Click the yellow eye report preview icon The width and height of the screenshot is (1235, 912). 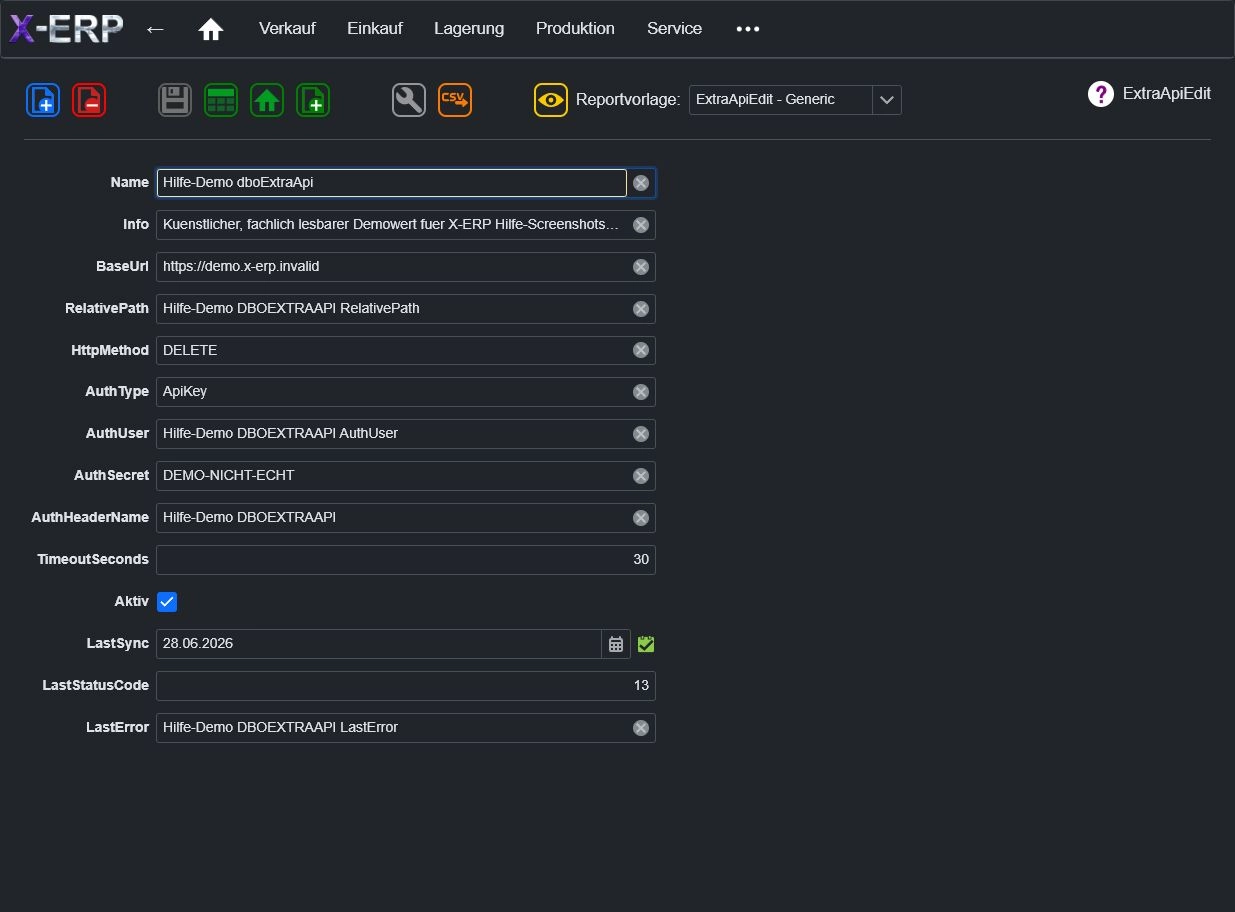[551, 100]
